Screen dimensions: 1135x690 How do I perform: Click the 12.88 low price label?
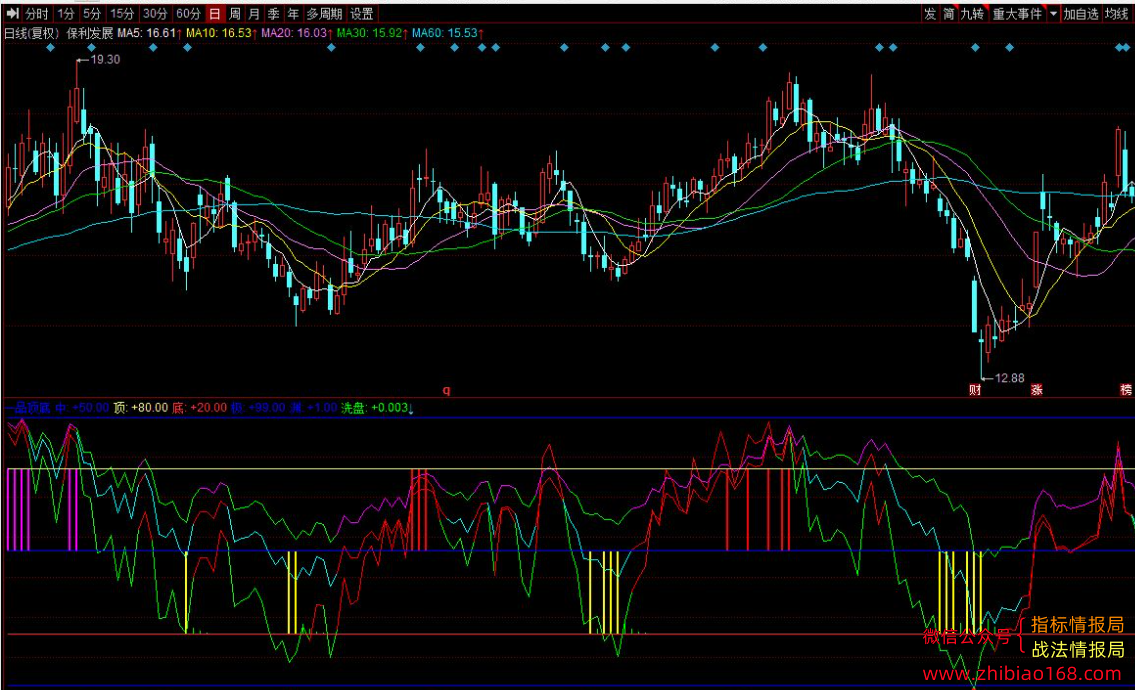coord(1009,378)
